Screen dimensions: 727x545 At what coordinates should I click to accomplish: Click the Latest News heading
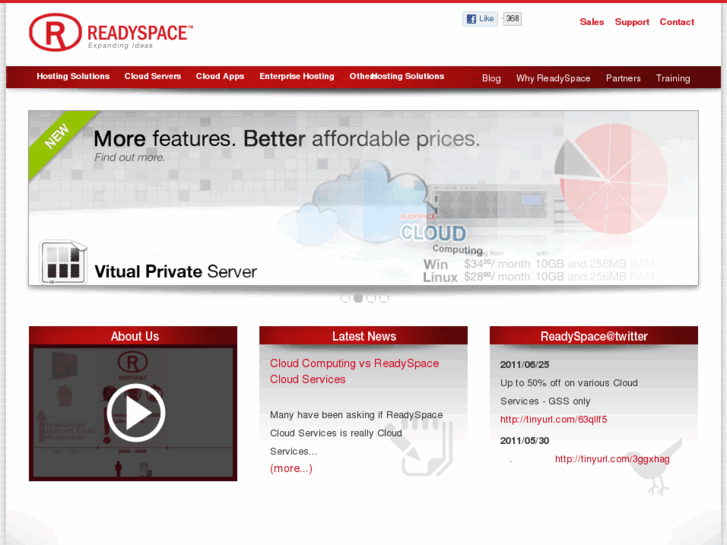(x=364, y=336)
